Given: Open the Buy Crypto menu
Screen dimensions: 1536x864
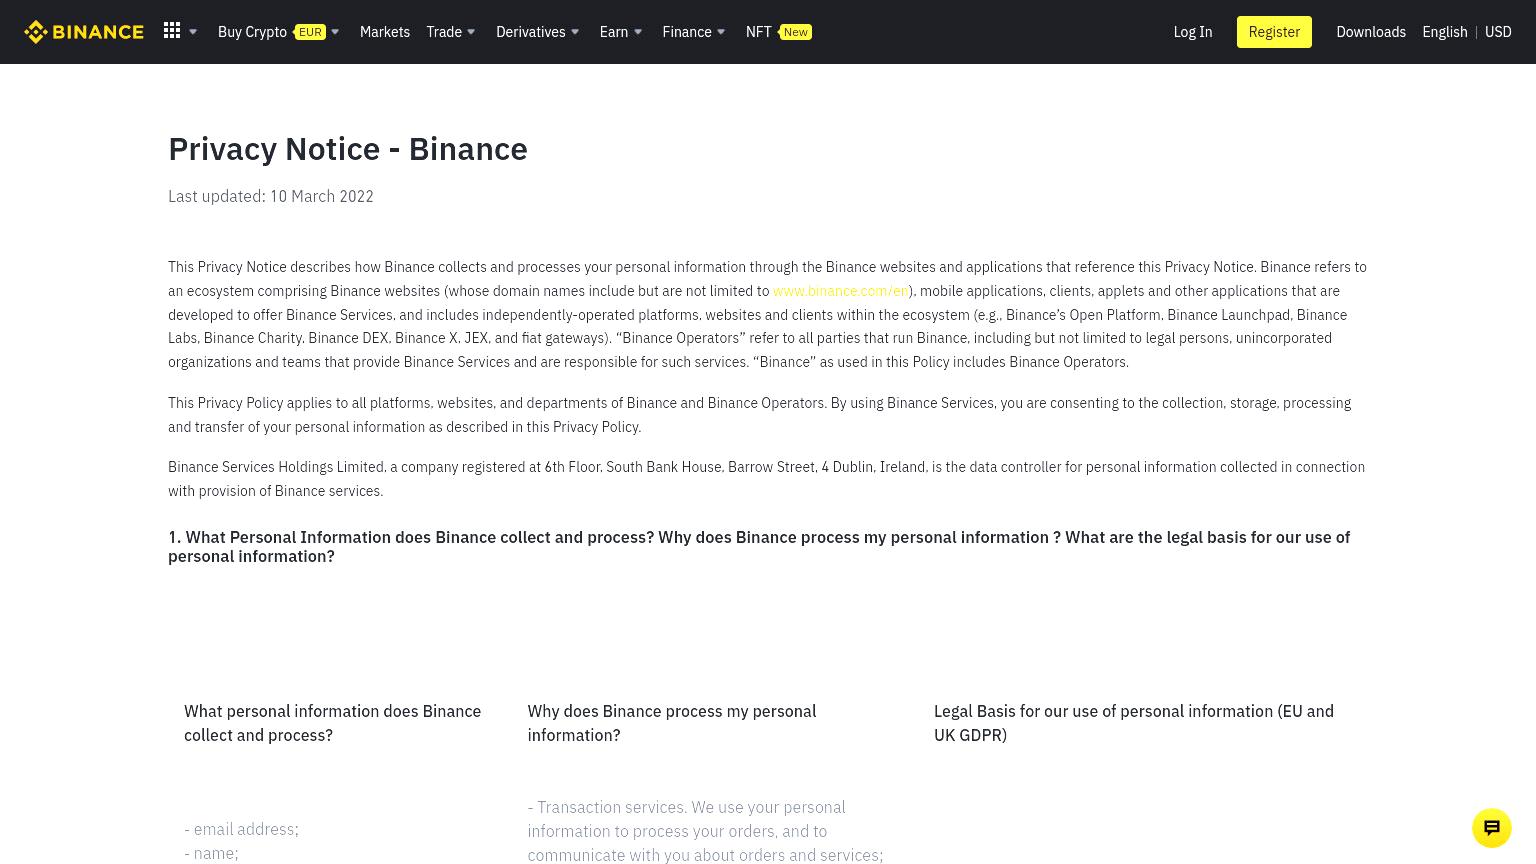Looking at the screenshot, I should coord(252,32).
